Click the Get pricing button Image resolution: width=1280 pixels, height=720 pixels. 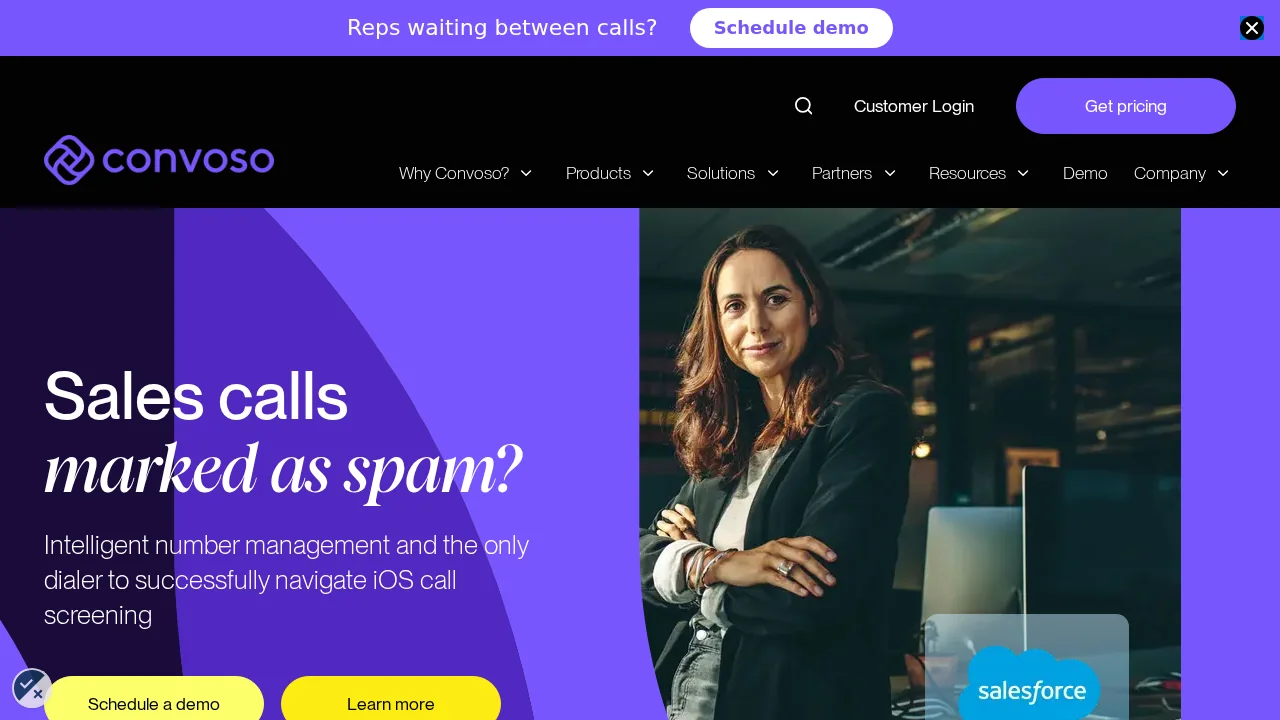pyautogui.click(x=1126, y=106)
